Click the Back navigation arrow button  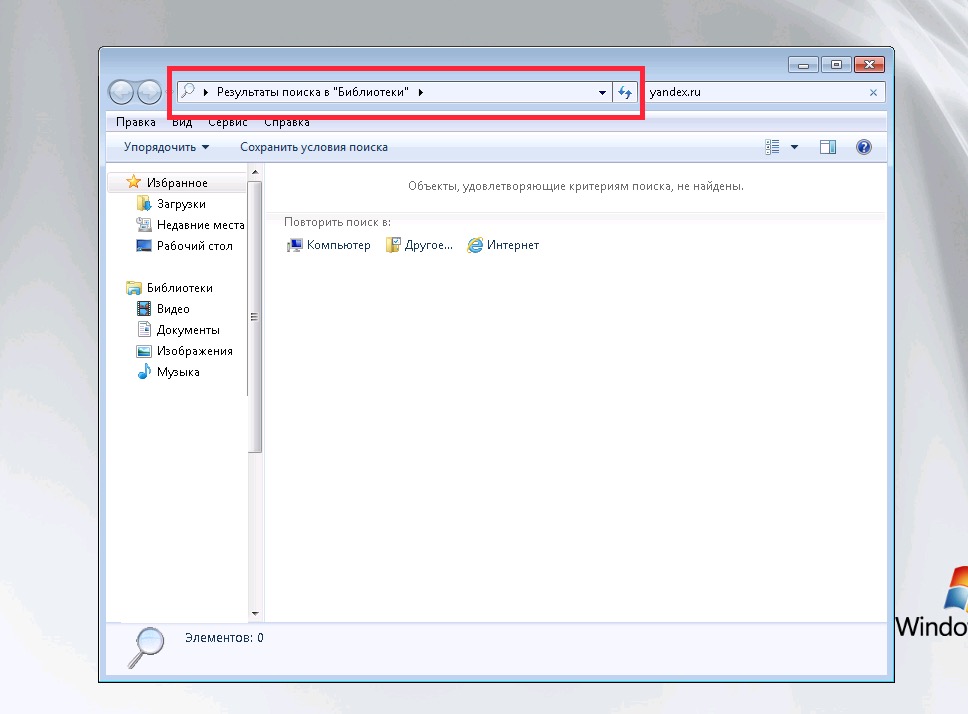coord(121,93)
